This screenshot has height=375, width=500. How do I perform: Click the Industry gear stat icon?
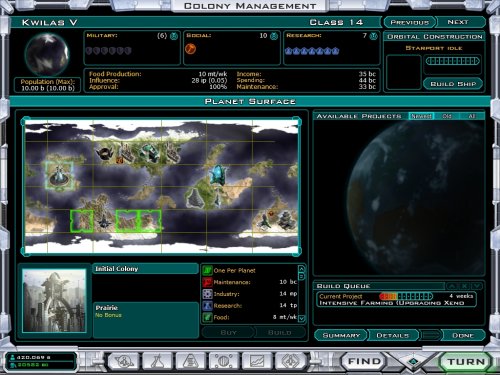(207, 294)
